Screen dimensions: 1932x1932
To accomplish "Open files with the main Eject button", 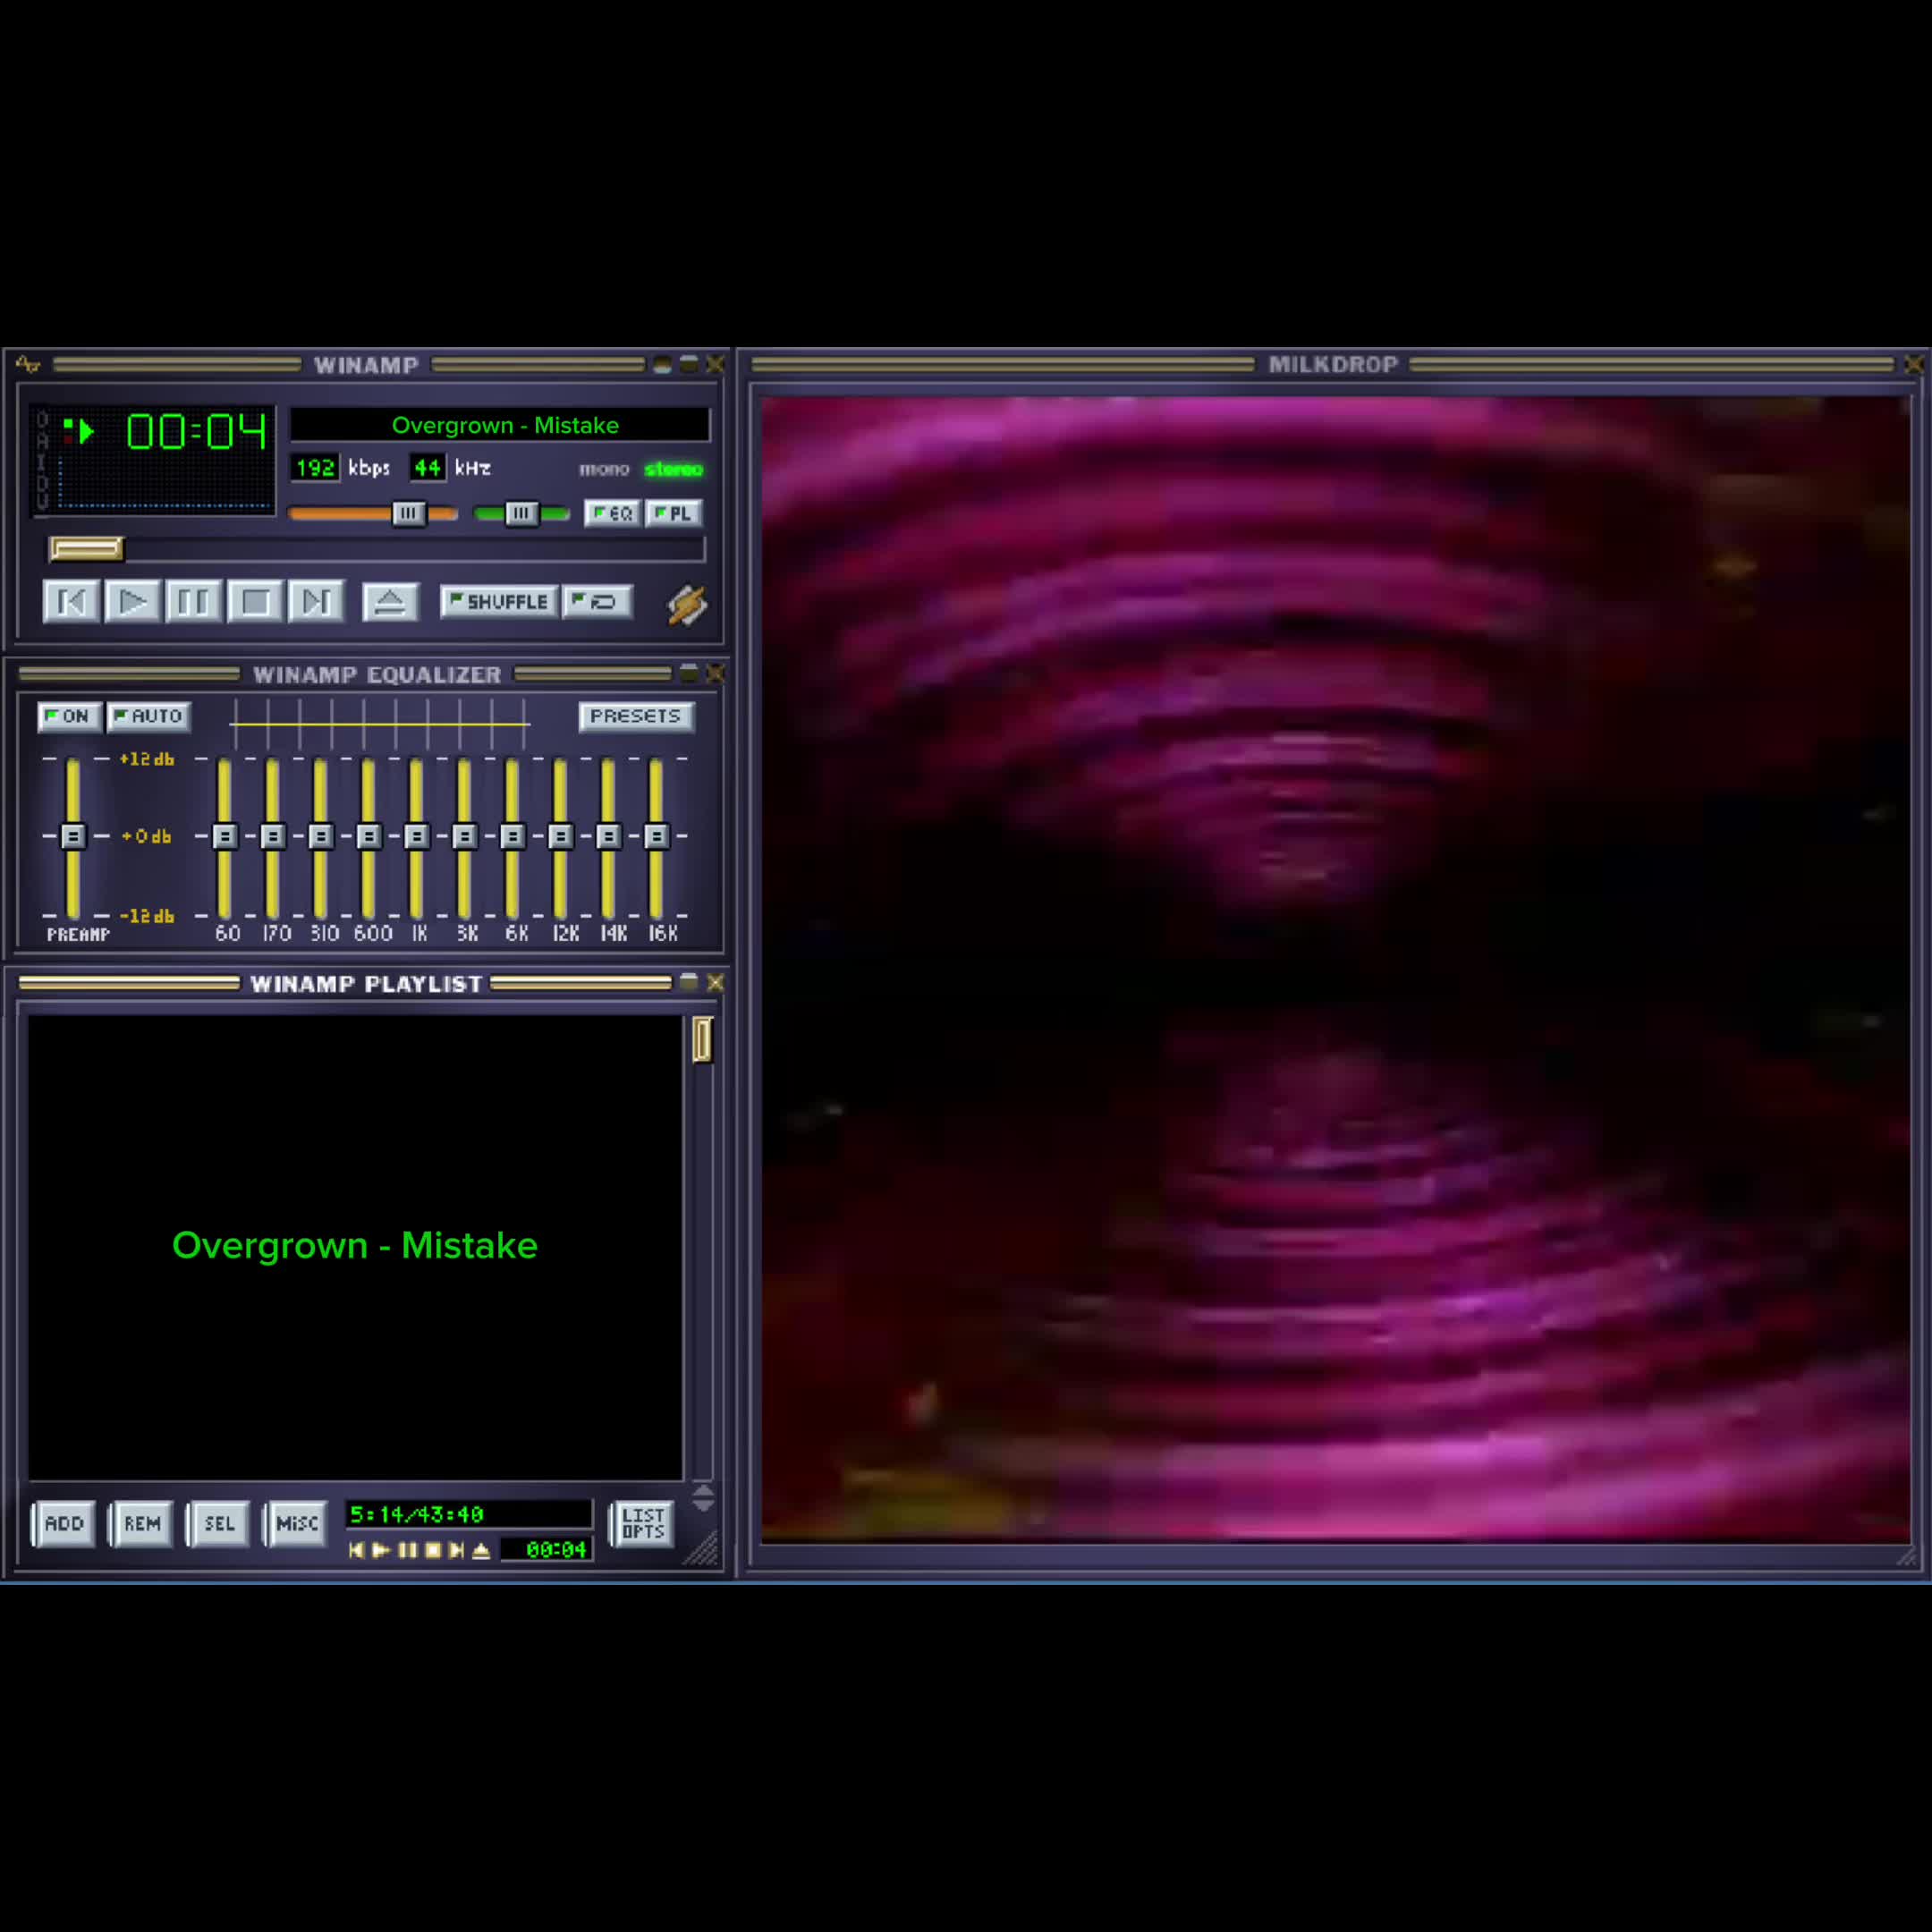I will [390, 602].
